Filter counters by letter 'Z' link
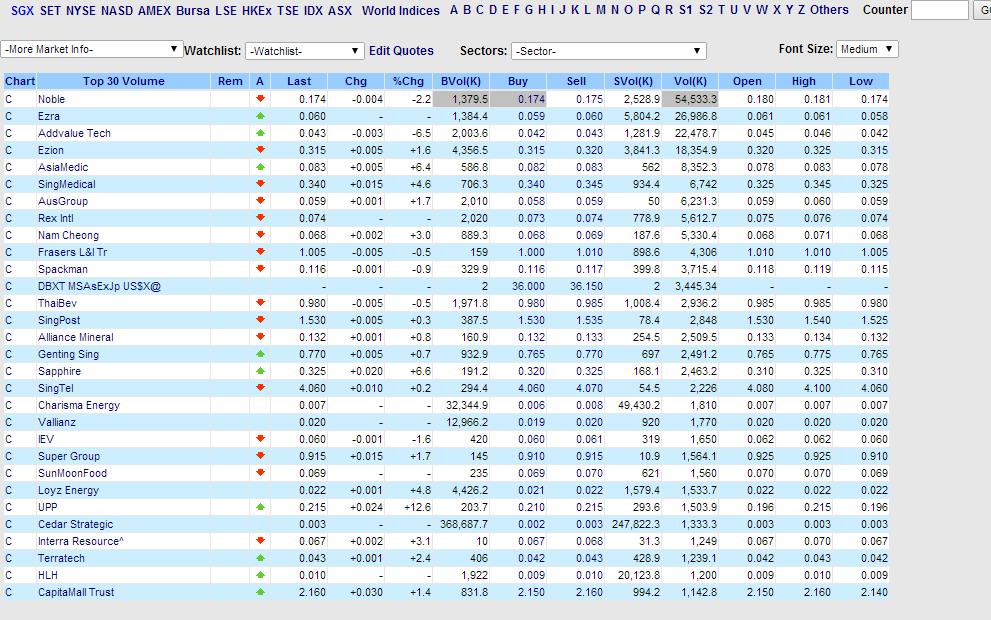The width and height of the screenshot is (991, 620). pos(801,10)
